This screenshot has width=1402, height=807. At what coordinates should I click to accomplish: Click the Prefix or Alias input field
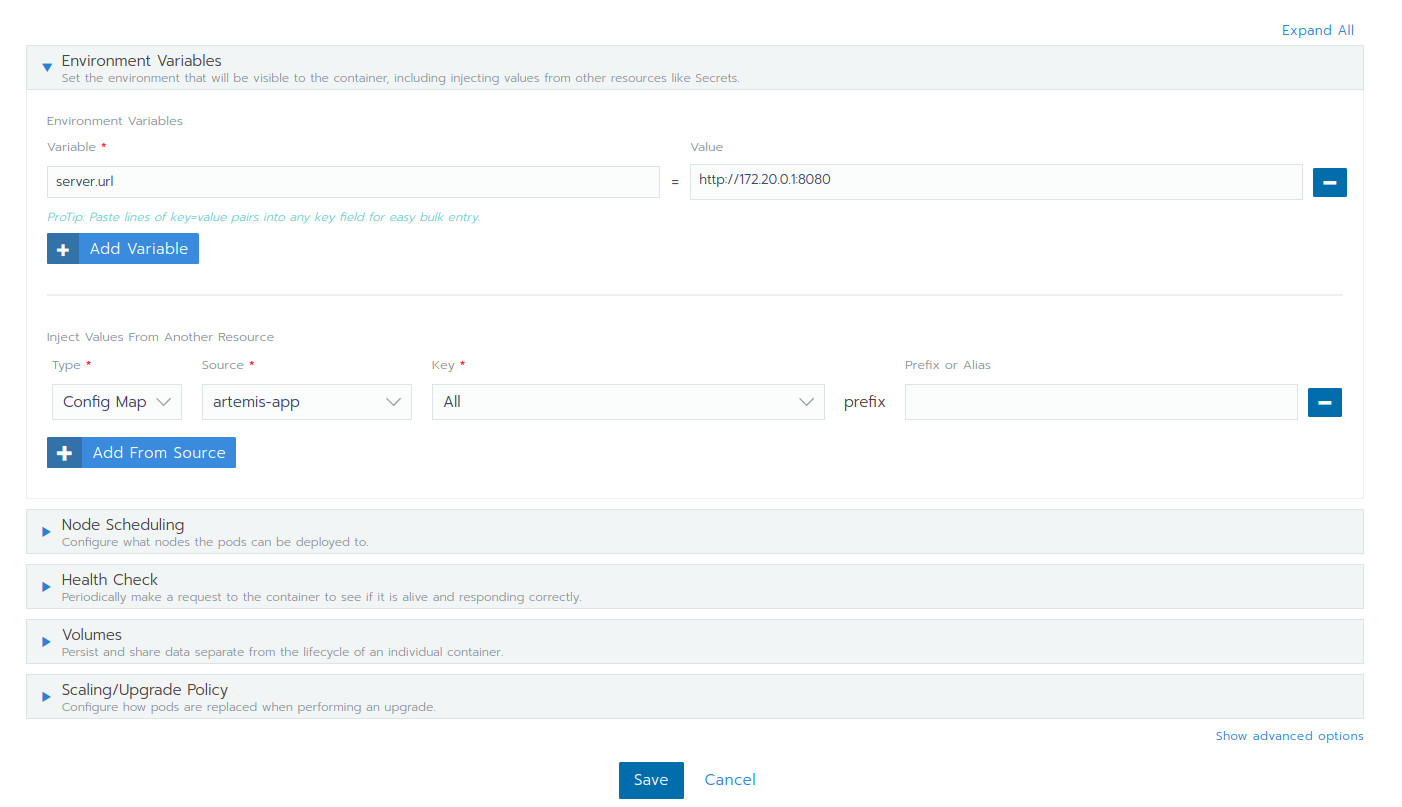tap(1100, 401)
